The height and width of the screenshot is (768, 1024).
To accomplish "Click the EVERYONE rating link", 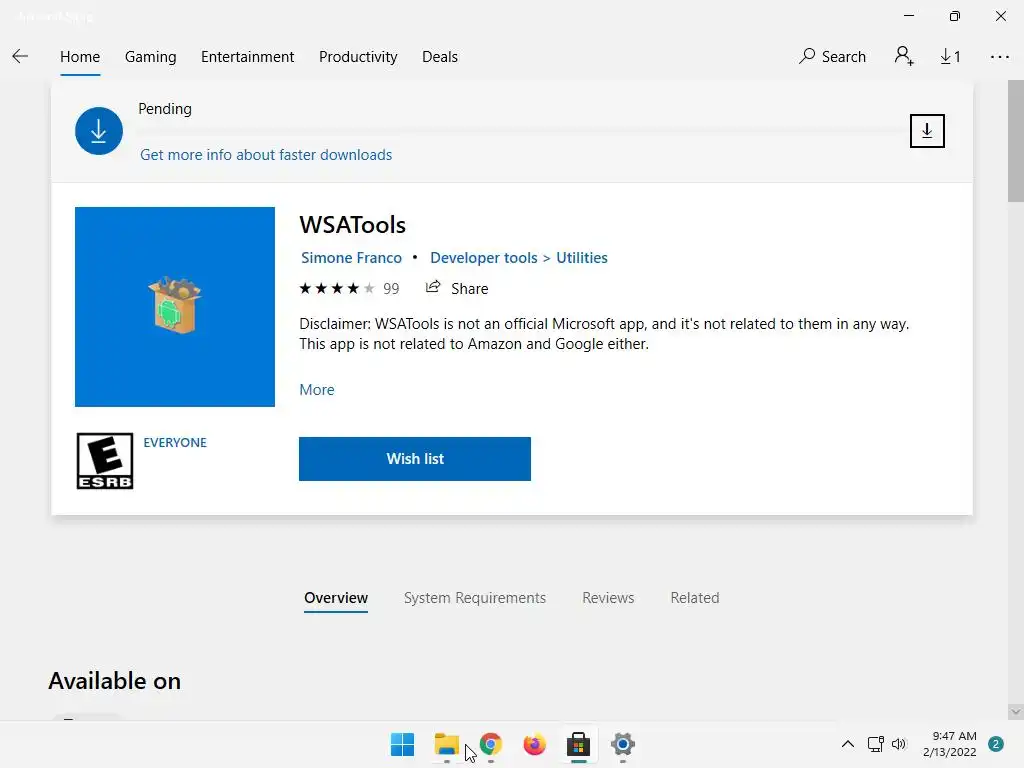I will tap(175, 442).
